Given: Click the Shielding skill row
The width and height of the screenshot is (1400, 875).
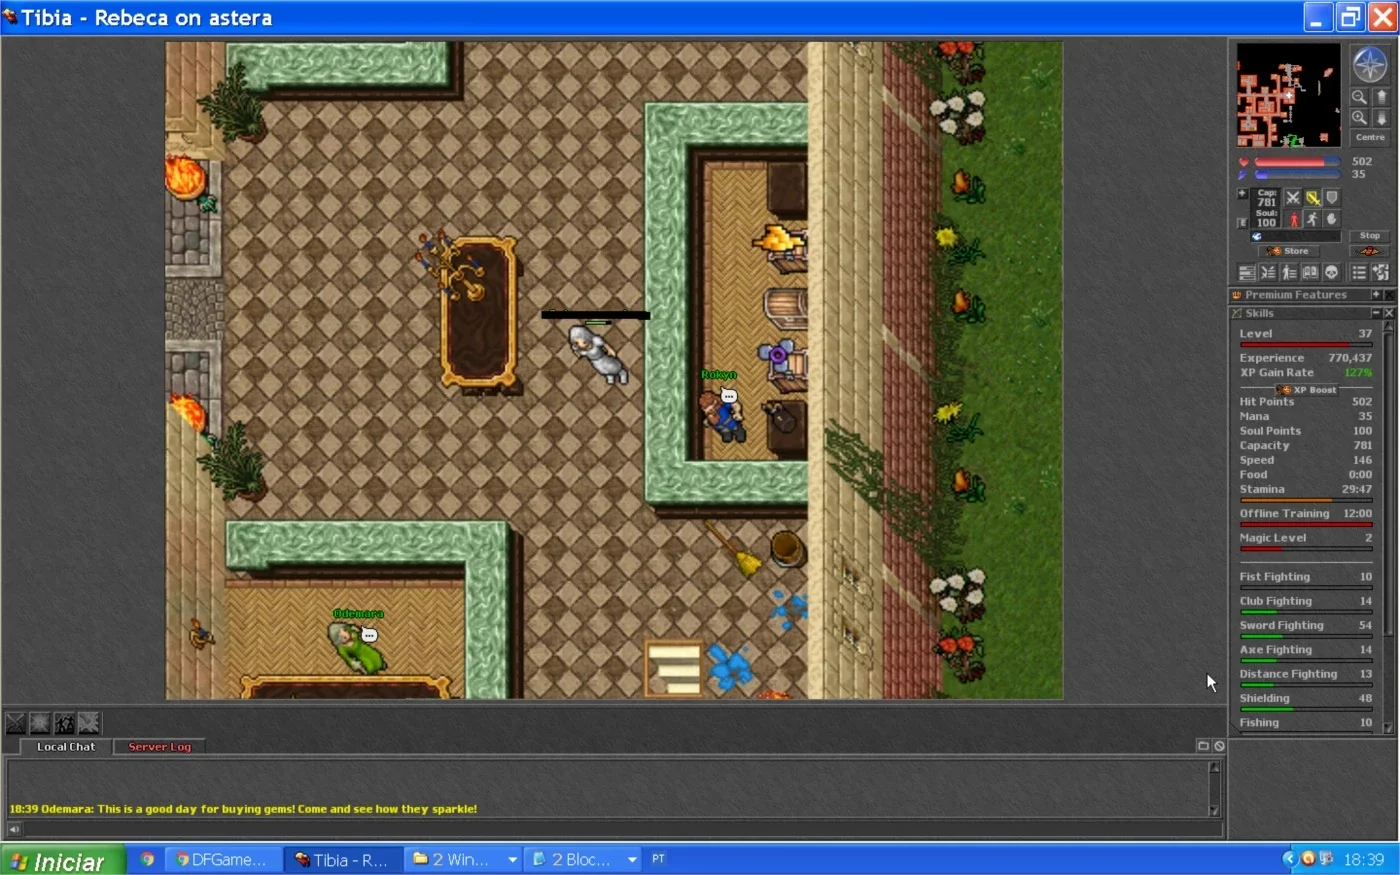Looking at the screenshot, I should (x=1305, y=702).
